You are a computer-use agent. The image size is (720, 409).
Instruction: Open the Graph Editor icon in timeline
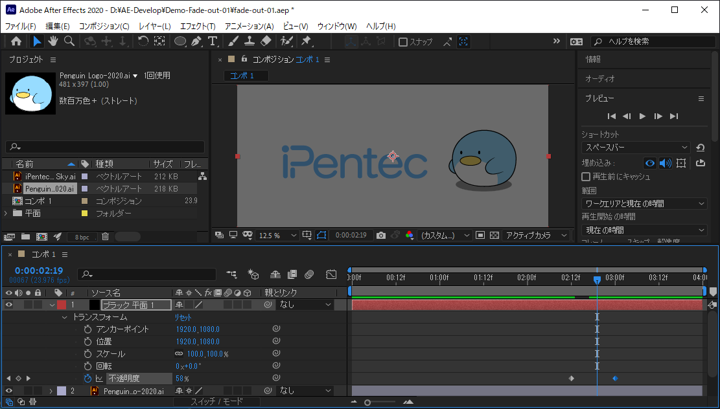331,275
